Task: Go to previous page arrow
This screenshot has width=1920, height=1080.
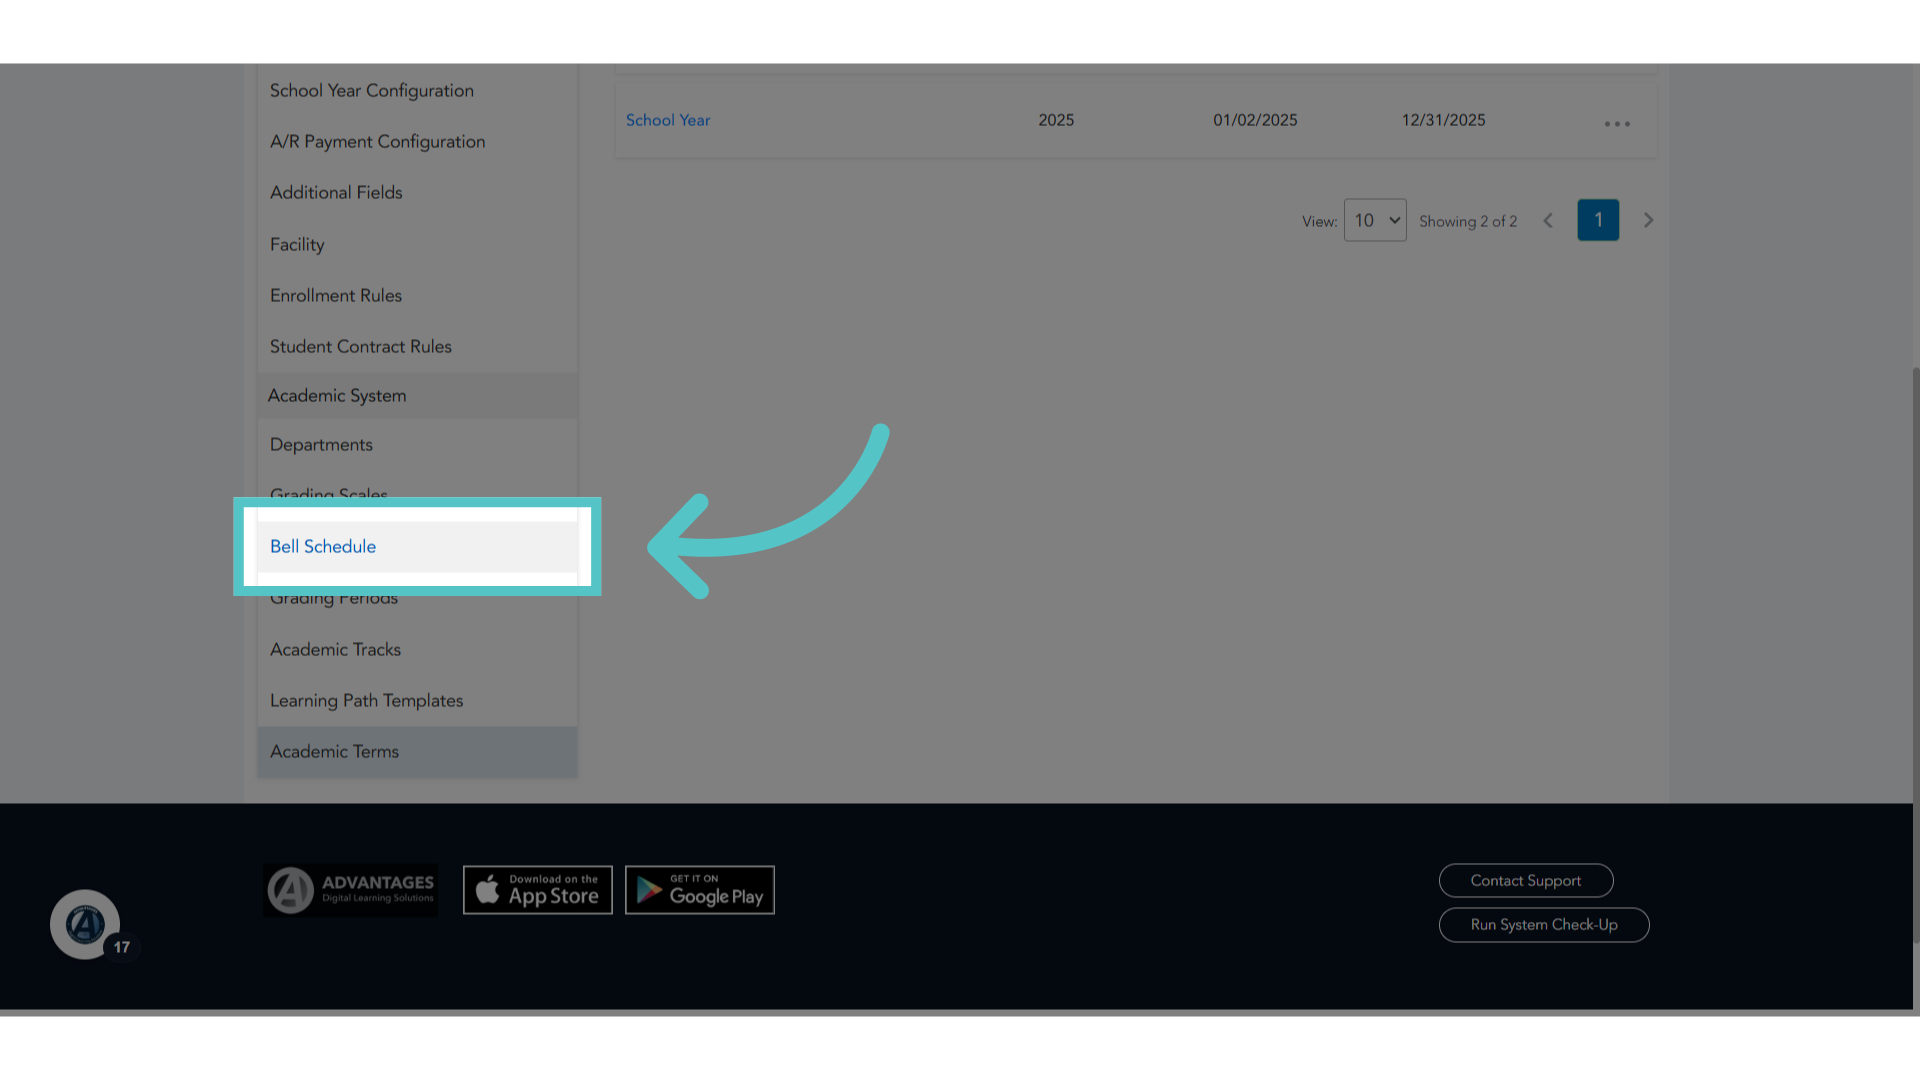Action: [1548, 220]
